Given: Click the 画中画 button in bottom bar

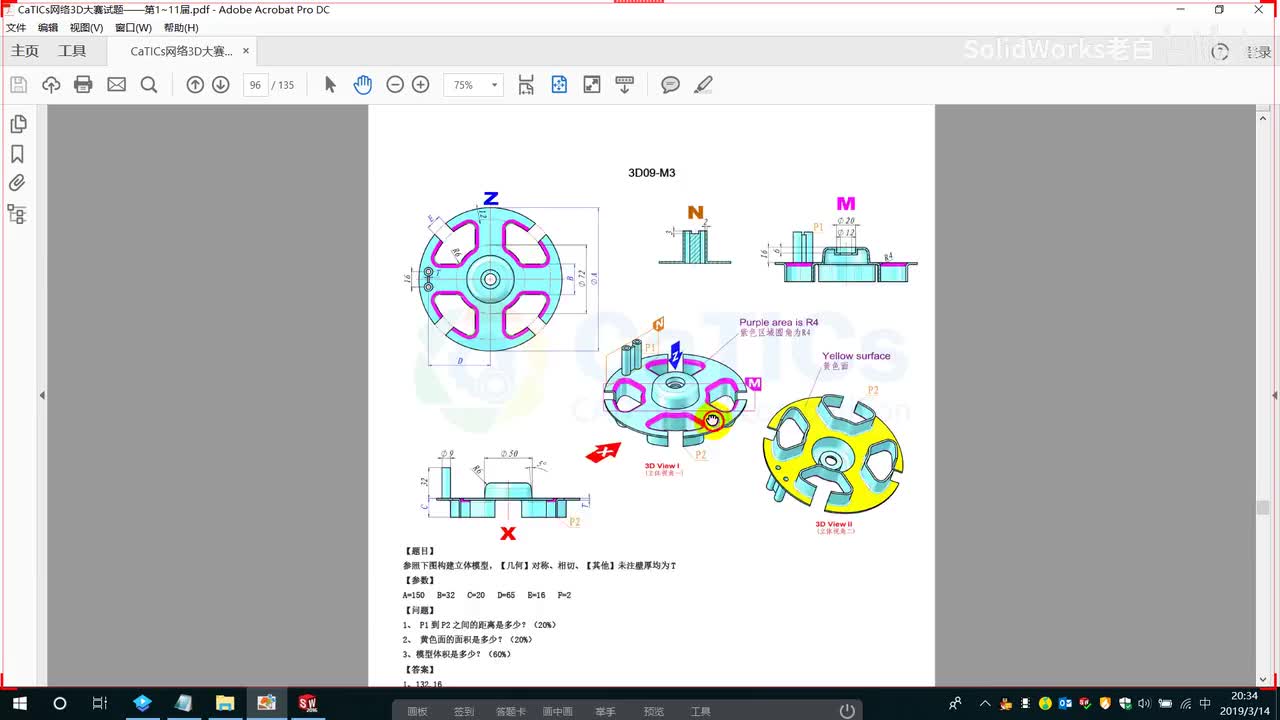Looking at the screenshot, I should pyautogui.click(x=557, y=712).
